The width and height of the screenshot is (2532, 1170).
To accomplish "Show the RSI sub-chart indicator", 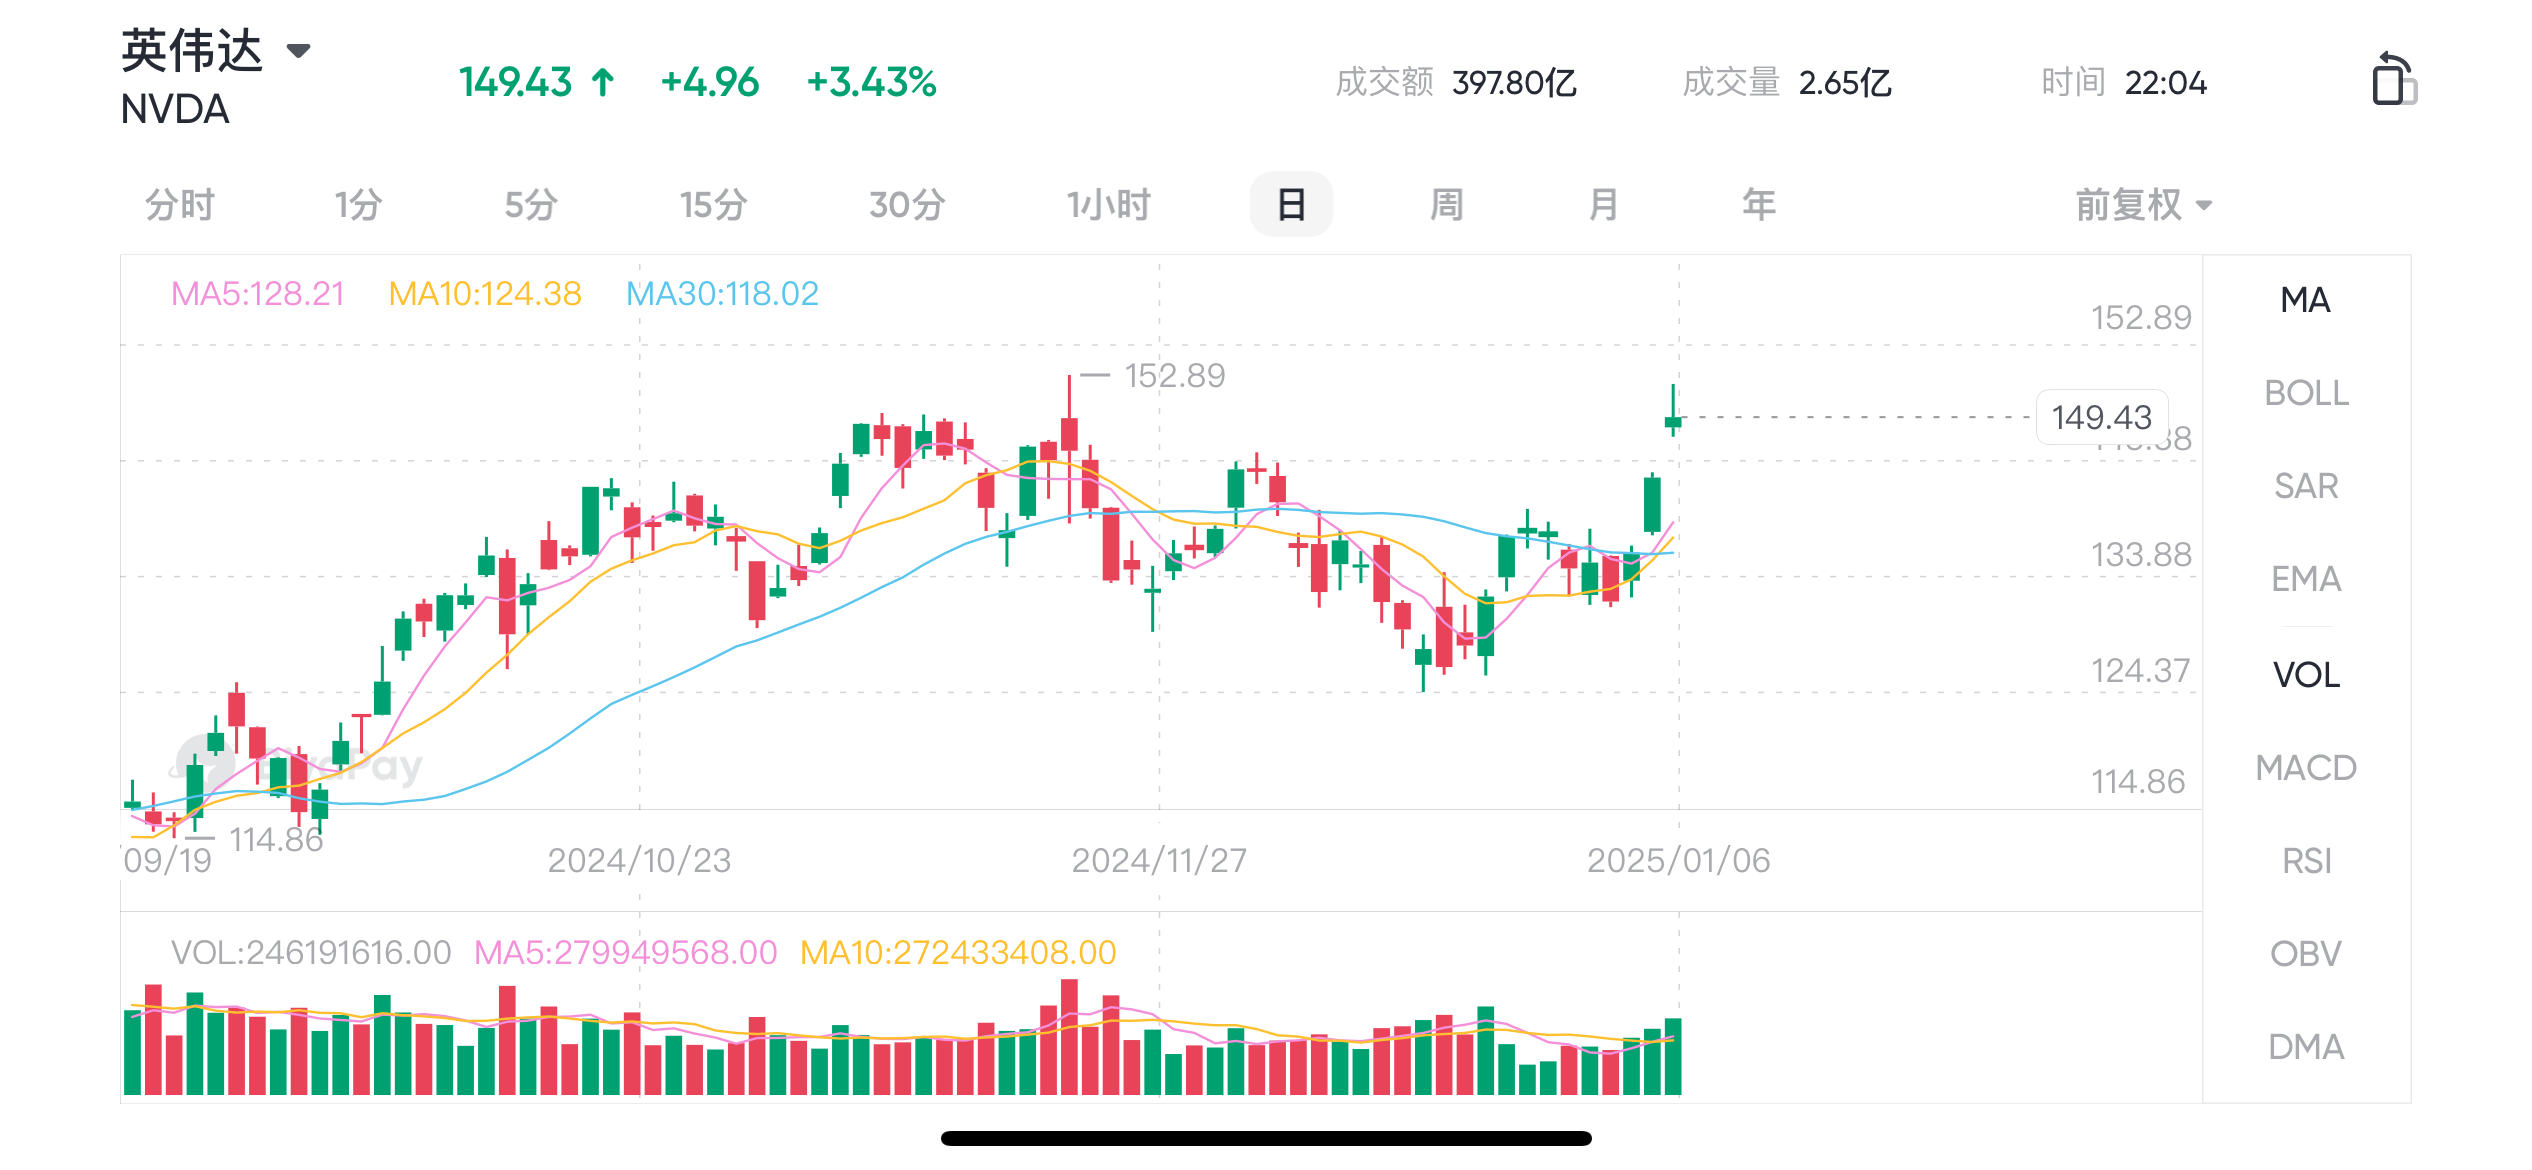I will tap(2306, 861).
